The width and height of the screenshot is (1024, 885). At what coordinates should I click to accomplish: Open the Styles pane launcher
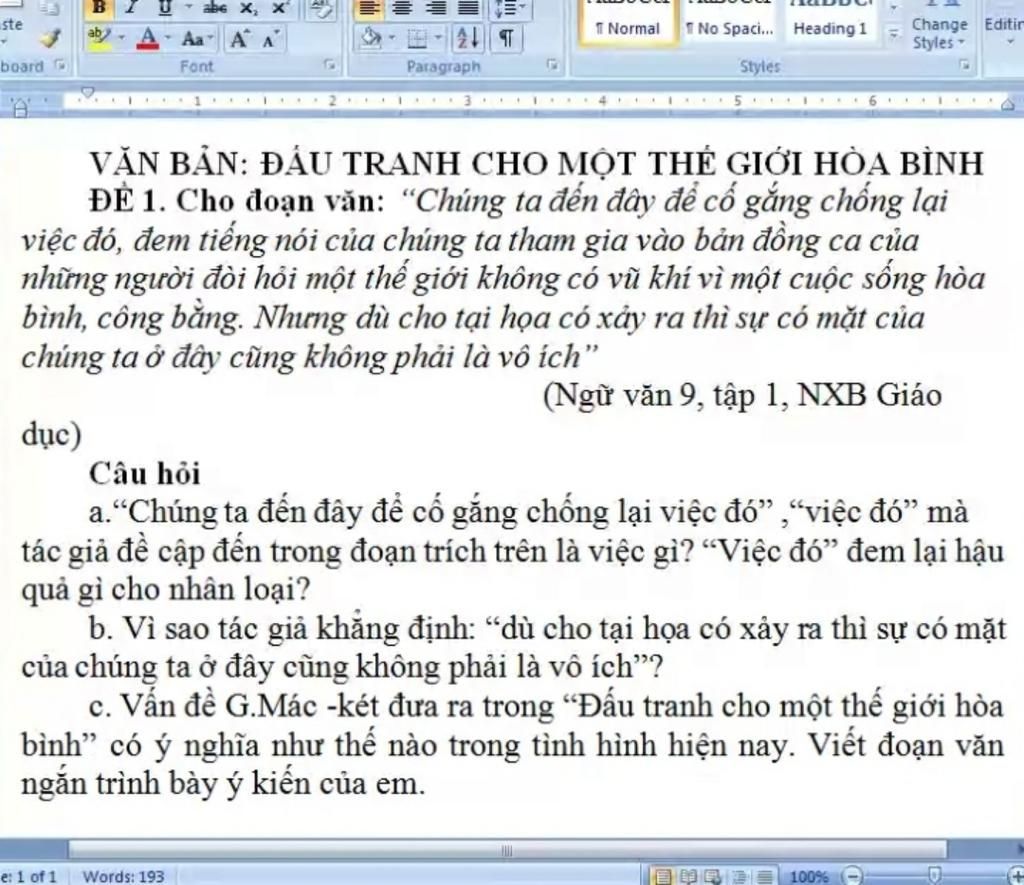click(963, 65)
